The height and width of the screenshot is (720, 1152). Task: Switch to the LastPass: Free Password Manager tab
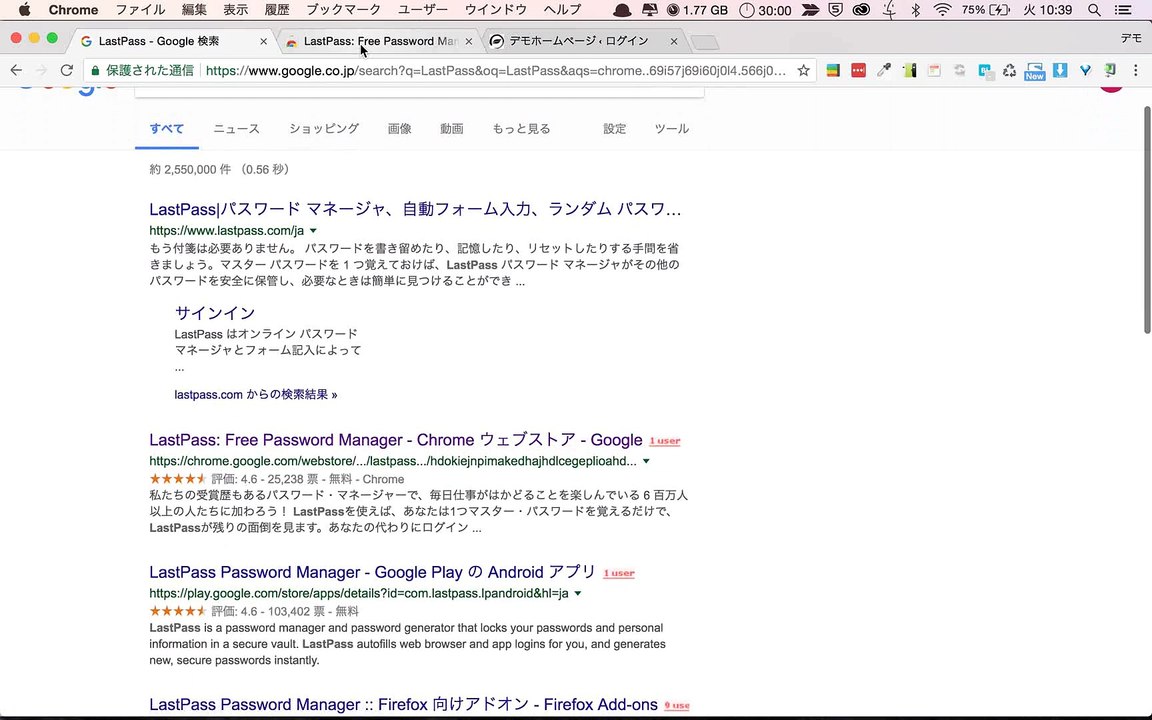(x=380, y=41)
